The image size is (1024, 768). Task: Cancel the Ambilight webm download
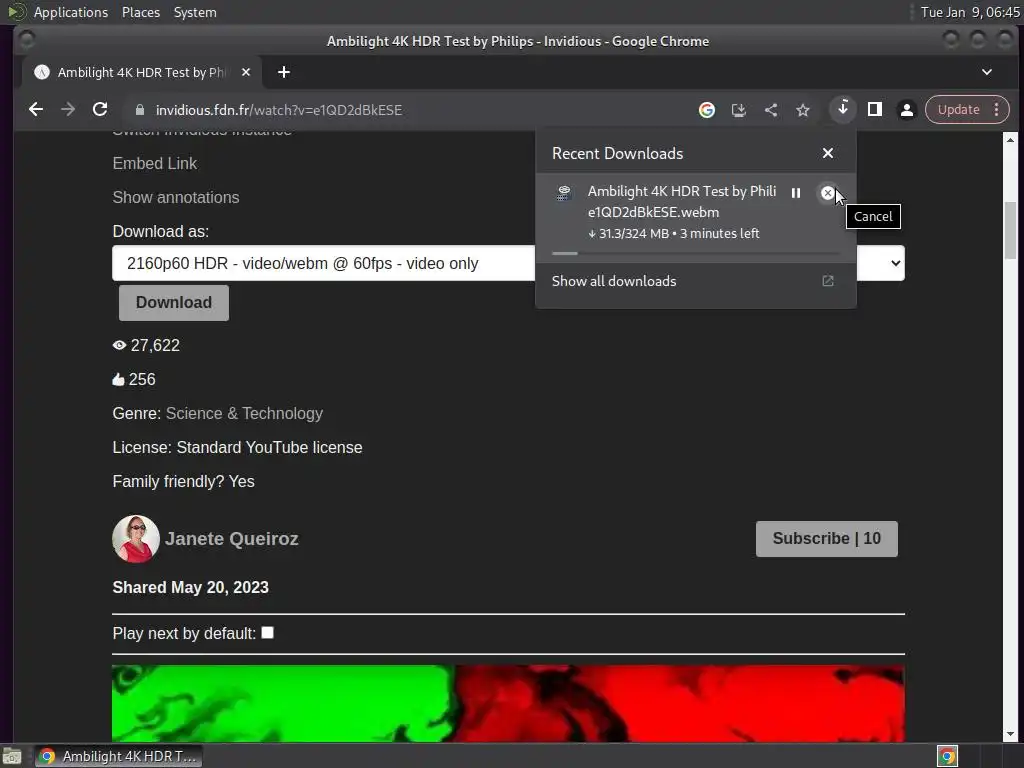pyautogui.click(x=827, y=193)
